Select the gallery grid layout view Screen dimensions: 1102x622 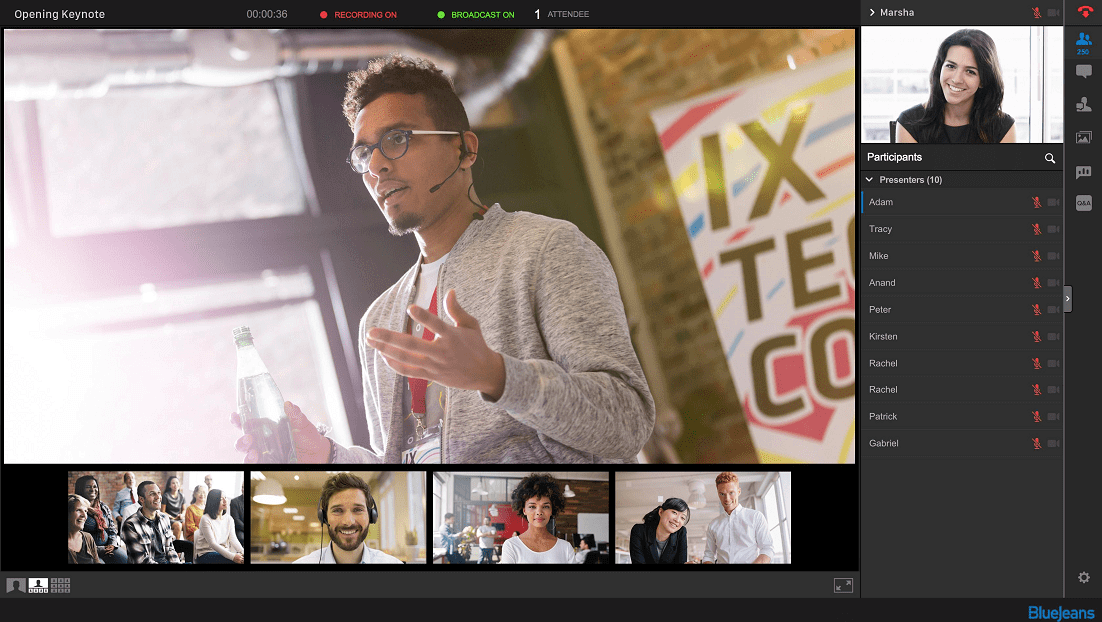[61, 586]
